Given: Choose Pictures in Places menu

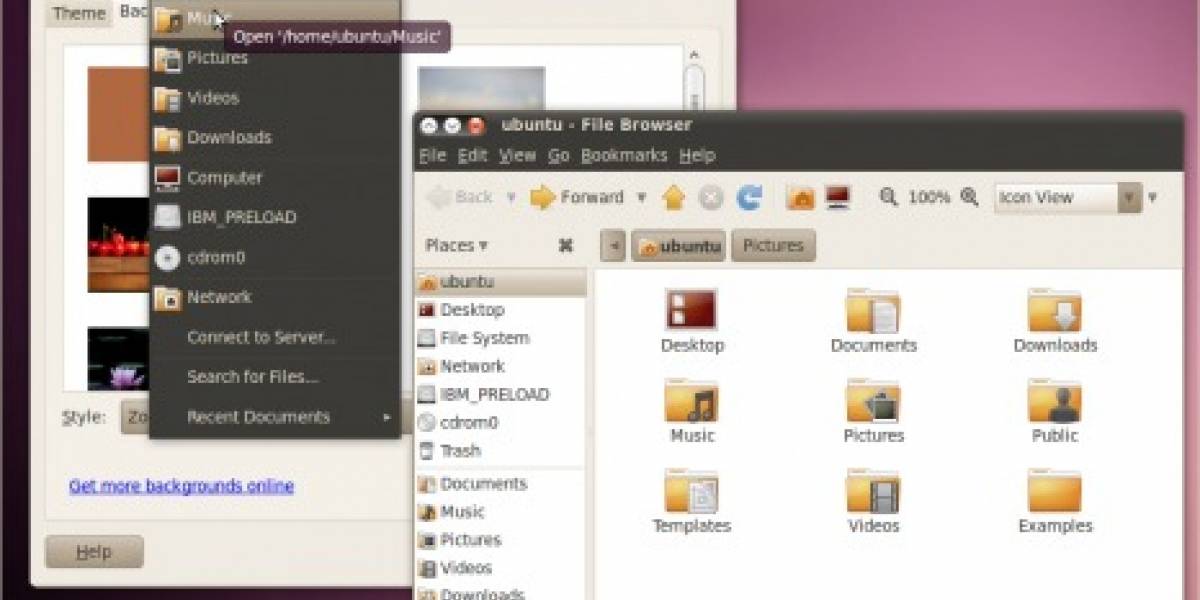Looking at the screenshot, I should 275,58.
